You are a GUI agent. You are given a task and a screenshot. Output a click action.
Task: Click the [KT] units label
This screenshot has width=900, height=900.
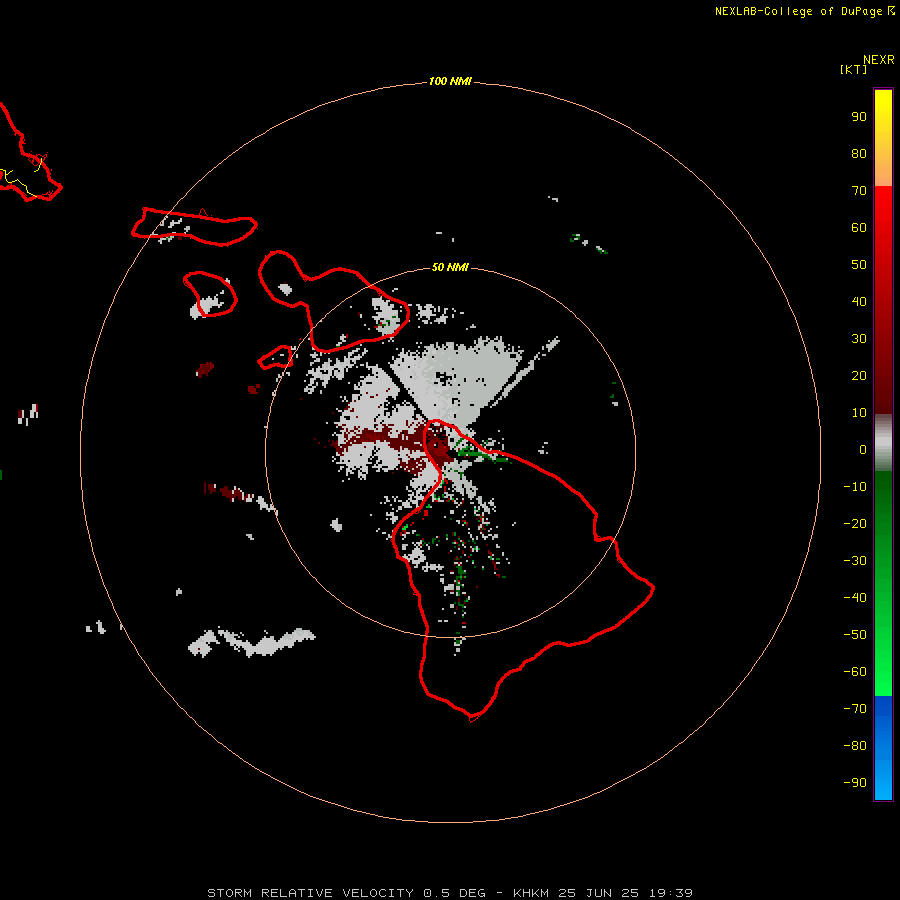coord(853,69)
